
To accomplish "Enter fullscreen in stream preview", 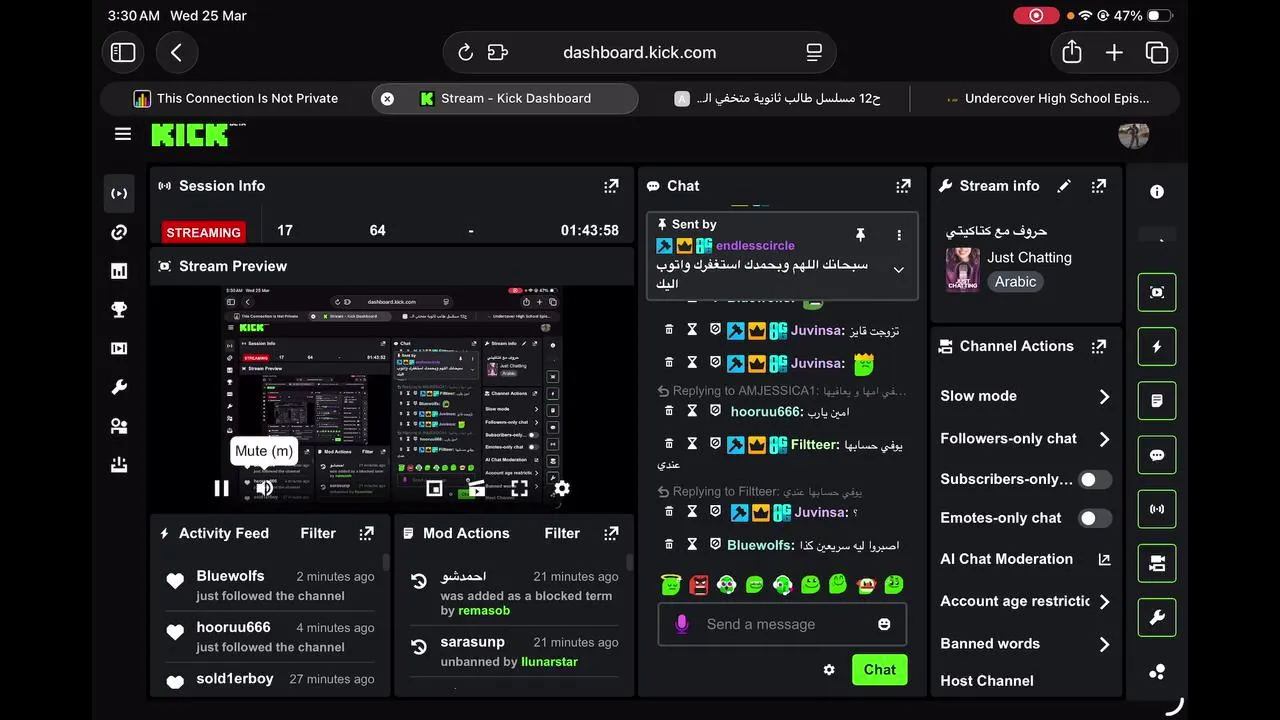I will pyautogui.click(x=519, y=488).
